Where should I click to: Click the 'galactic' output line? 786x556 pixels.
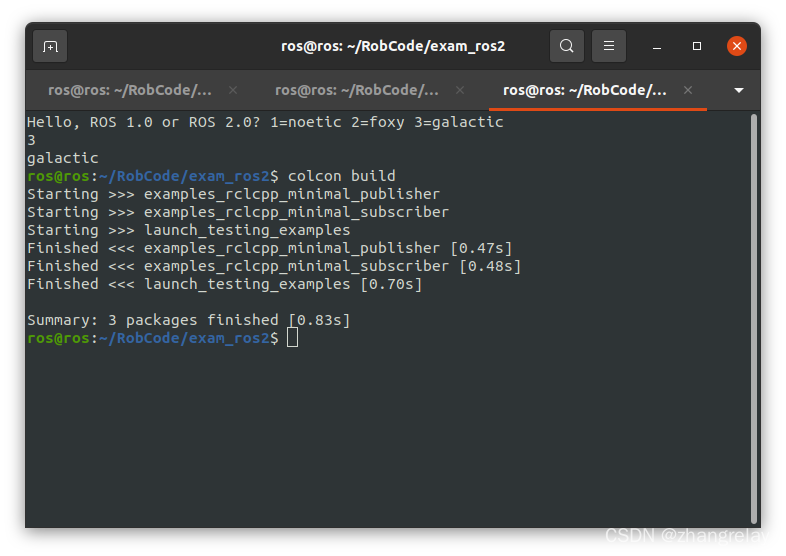pyautogui.click(x=63, y=158)
